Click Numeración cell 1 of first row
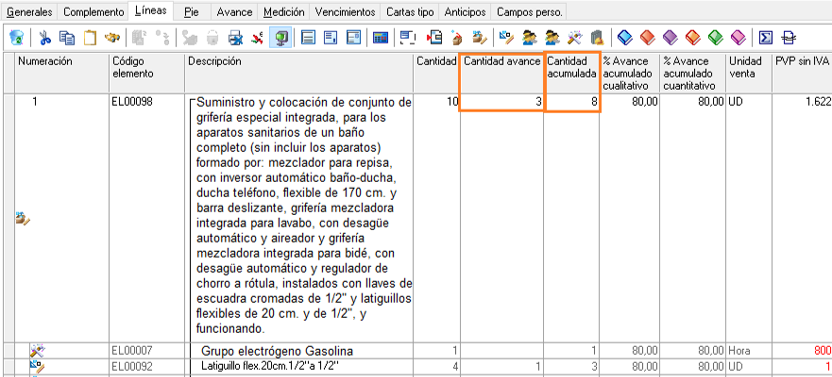Image resolution: width=832 pixels, height=377 pixels. [x=34, y=102]
